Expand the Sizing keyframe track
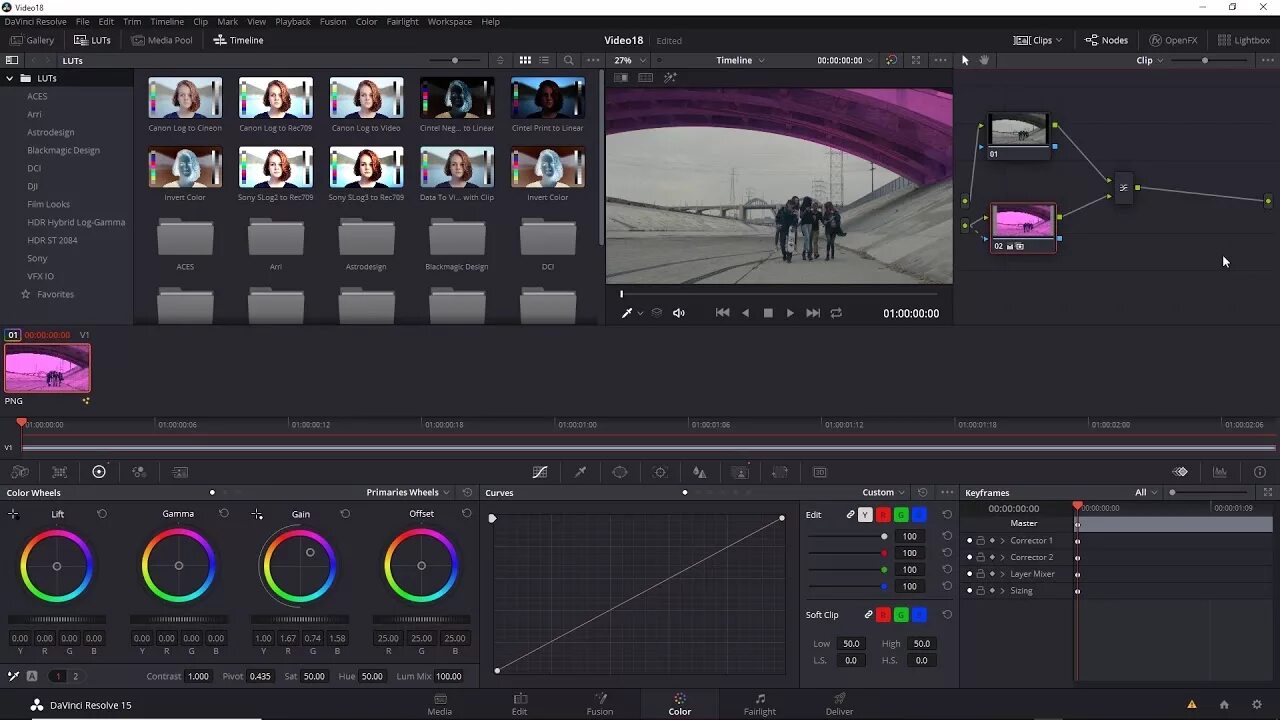The width and height of the screenshot is (1280, 720). click(x=1003, y=591)
